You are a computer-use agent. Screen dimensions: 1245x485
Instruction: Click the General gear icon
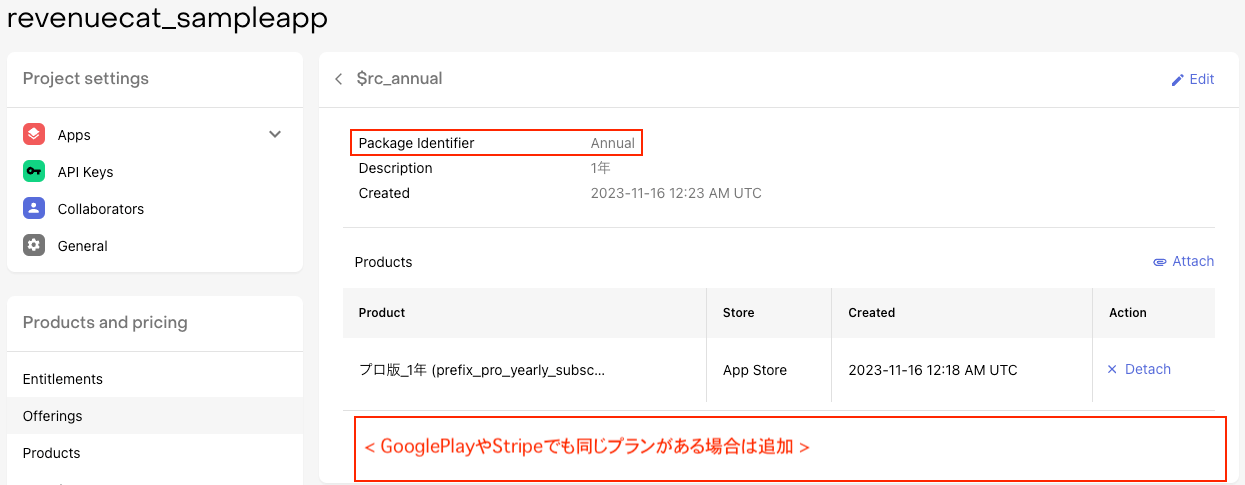(x=34, y=245)
